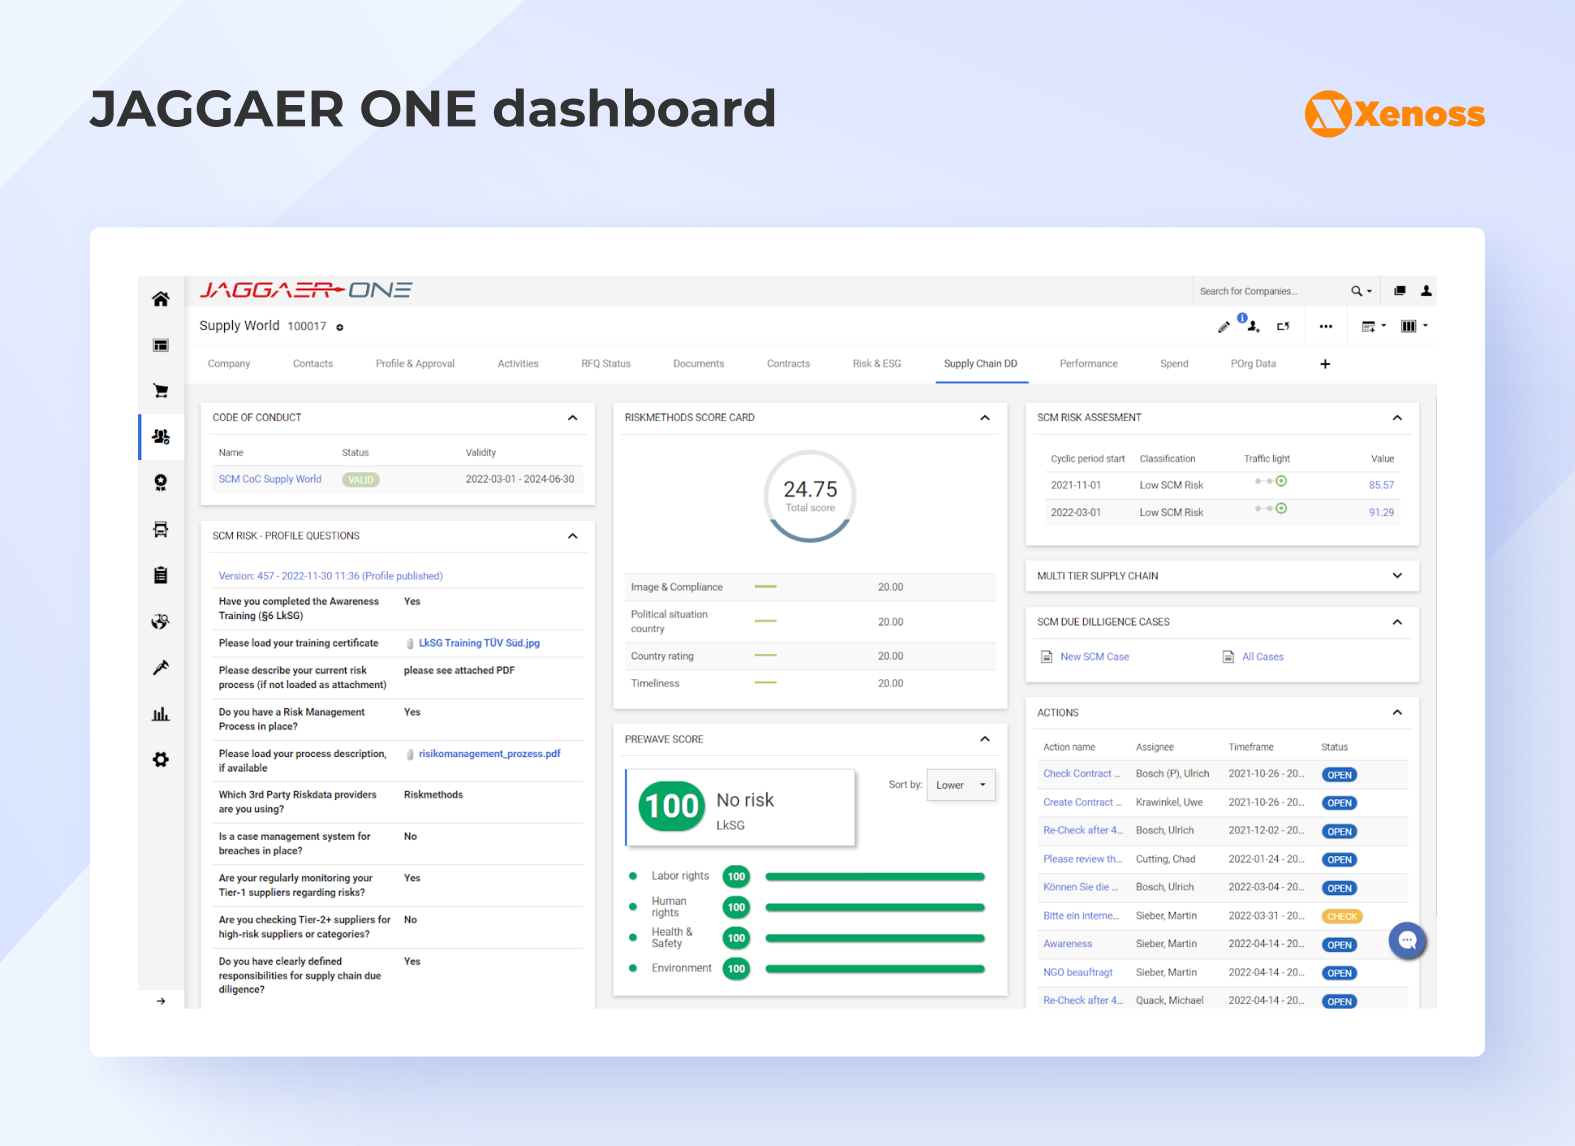Viewport: 1575px width, 1146px height.
Task: Select the suppliers people sidebar icon
Action: [x=160, y=437]
